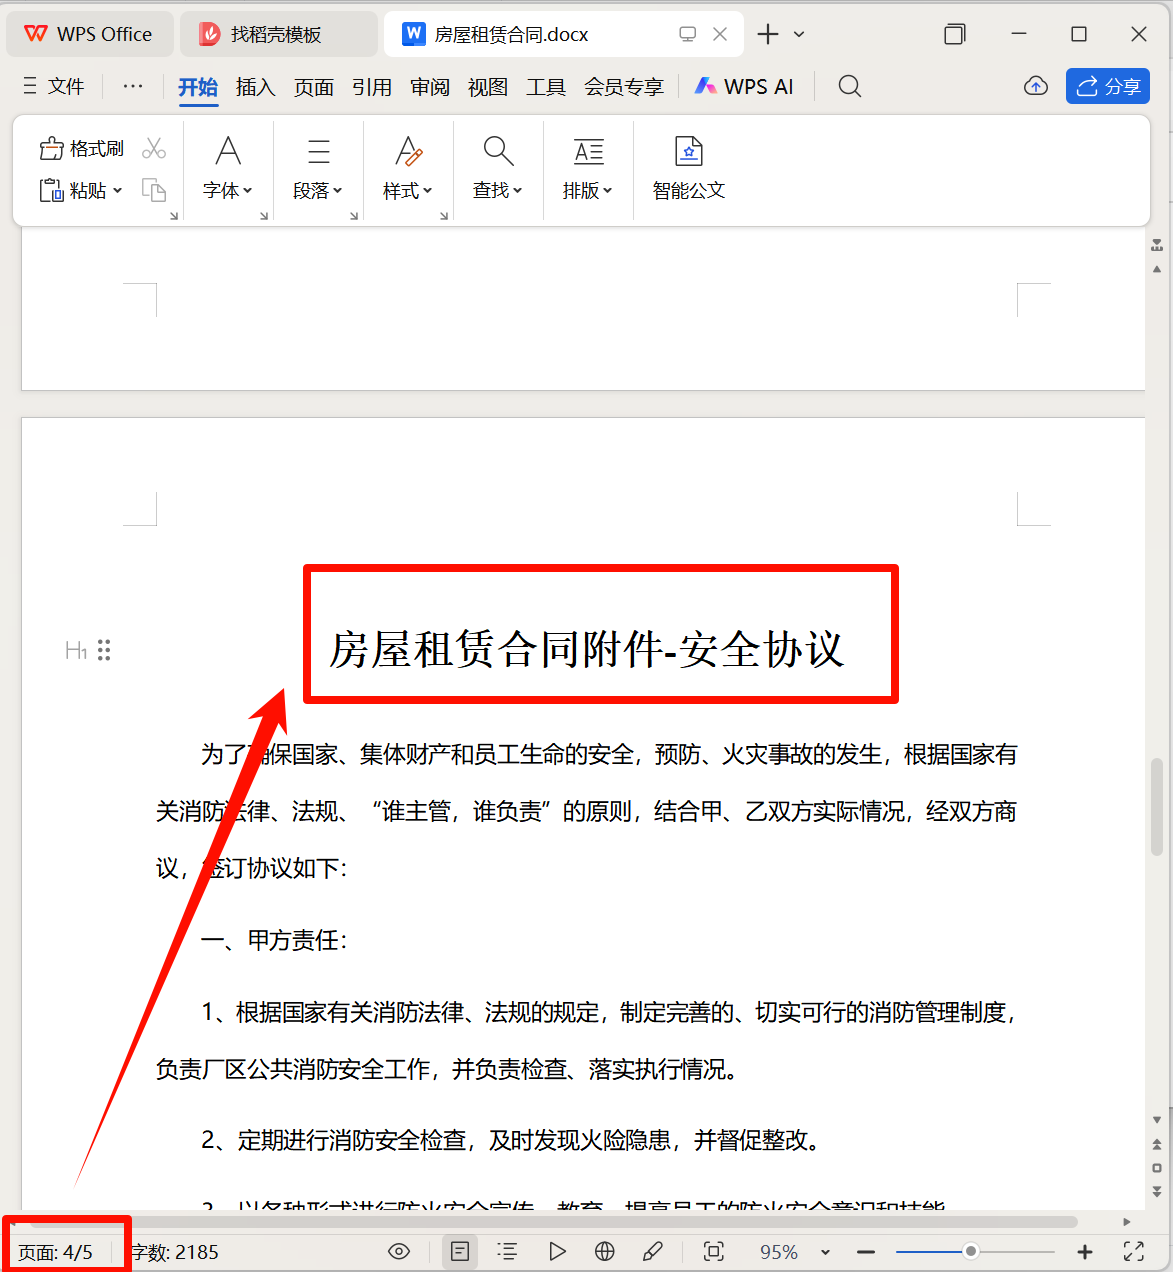Switch to the 开始 ribbon tab

[198, 87]
